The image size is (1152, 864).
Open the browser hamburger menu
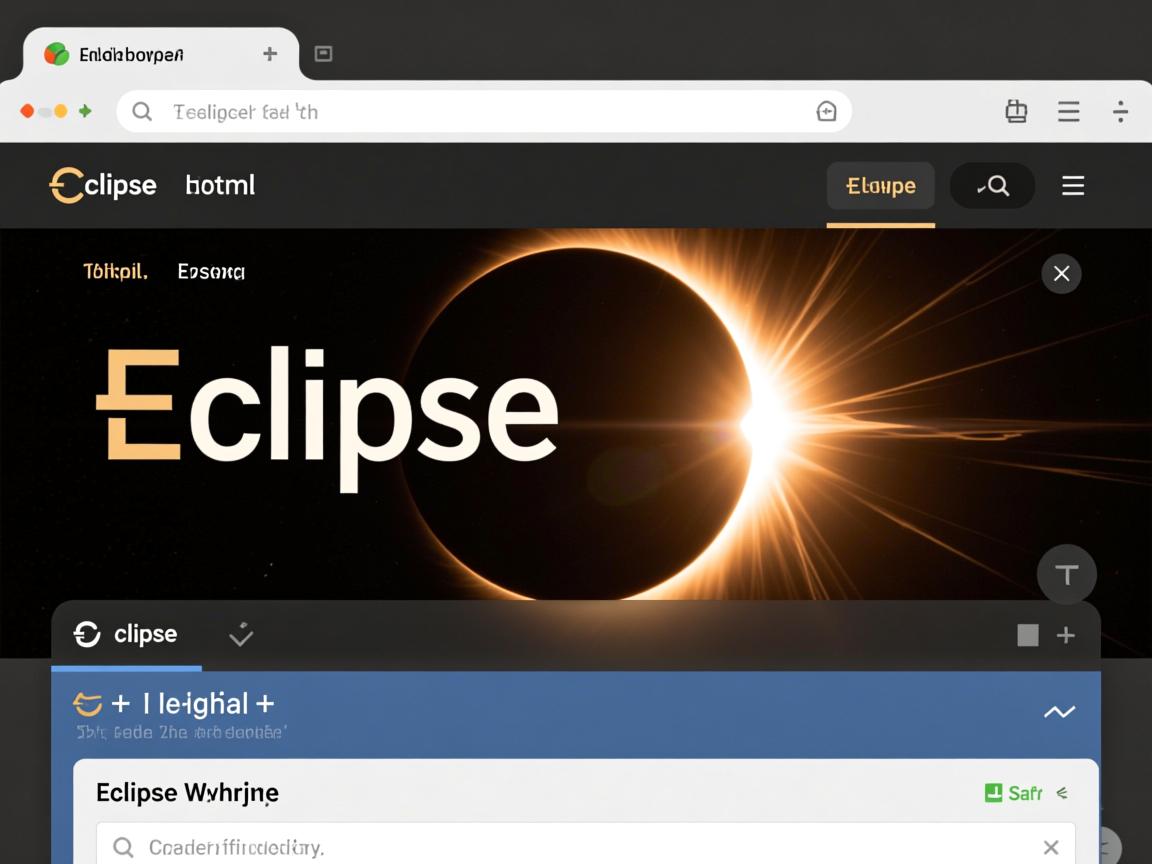click(x=1068, y=111)
